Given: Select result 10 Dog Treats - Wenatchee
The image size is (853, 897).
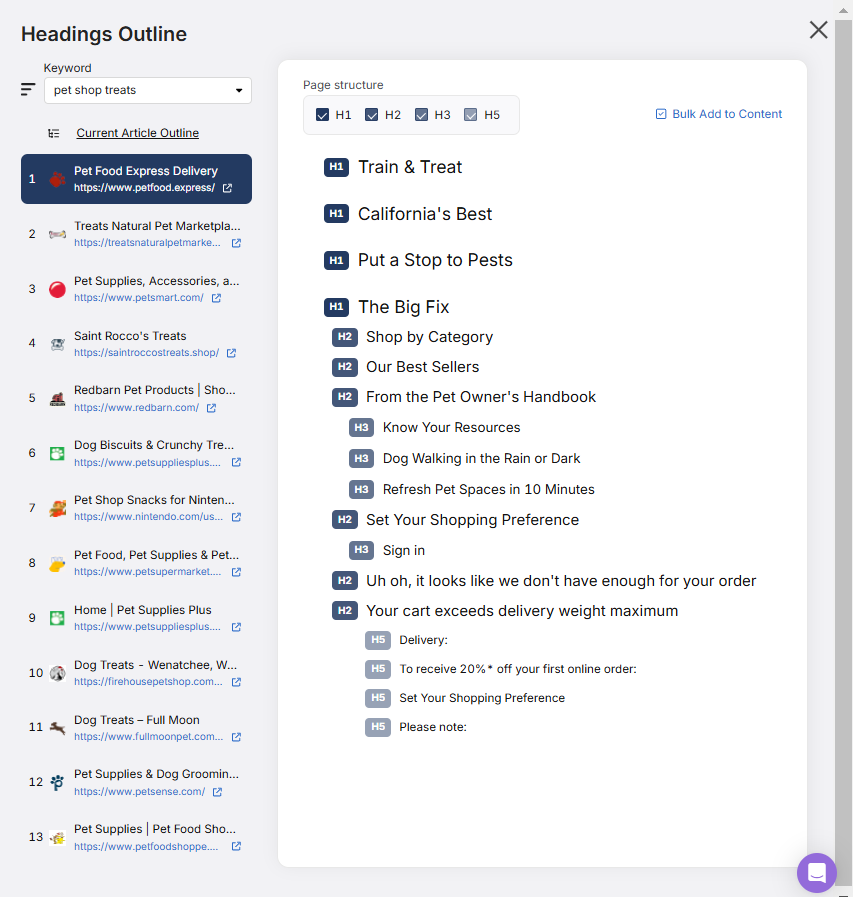Looking at the screenshot, I should tap(136, 673).
